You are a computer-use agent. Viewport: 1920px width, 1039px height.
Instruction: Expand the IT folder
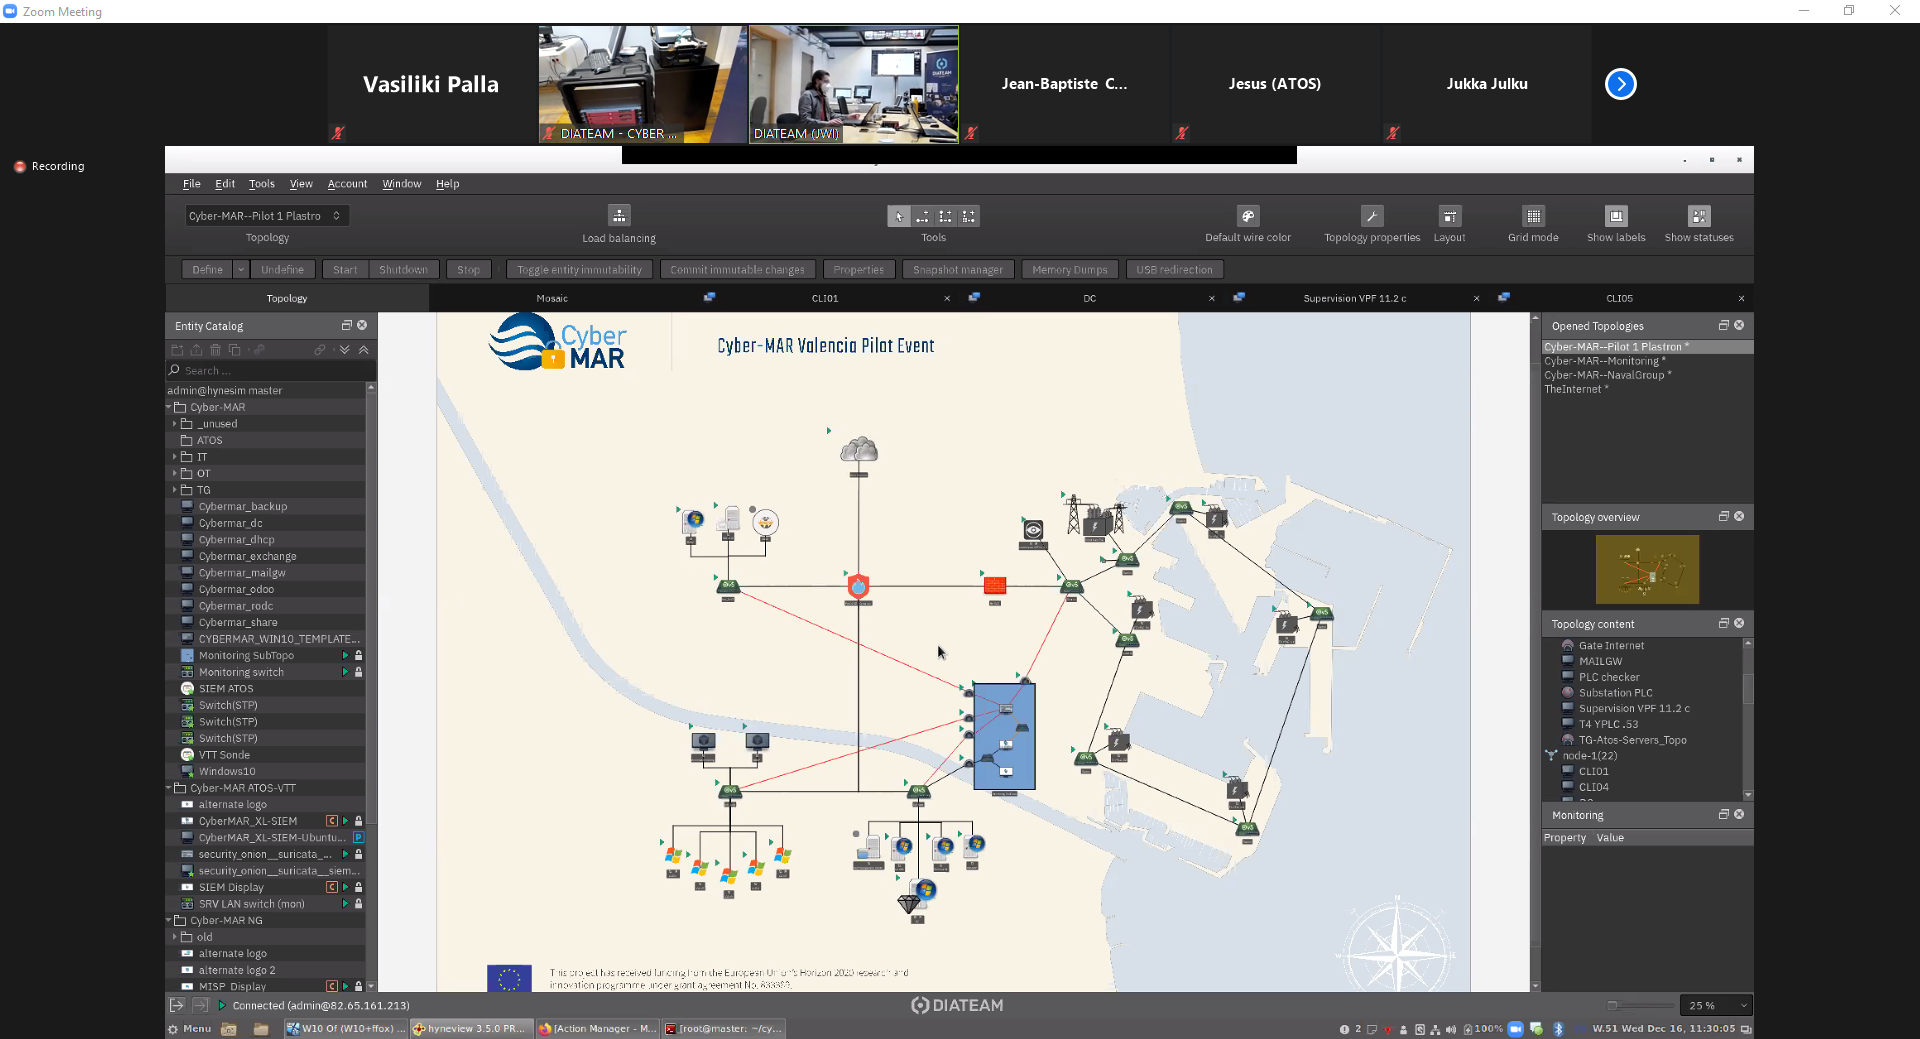(175, 457)
